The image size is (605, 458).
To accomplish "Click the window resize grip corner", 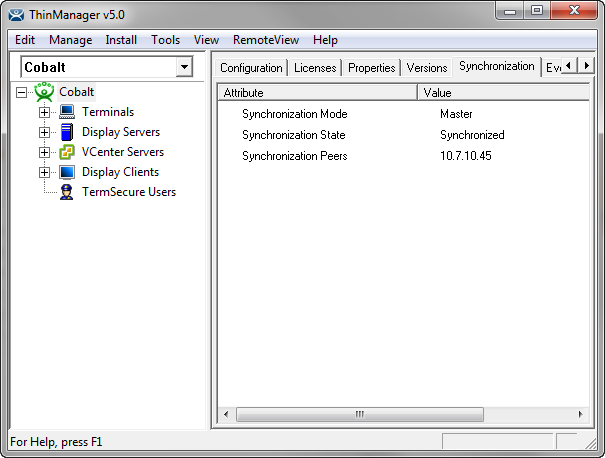I will 590,443.
